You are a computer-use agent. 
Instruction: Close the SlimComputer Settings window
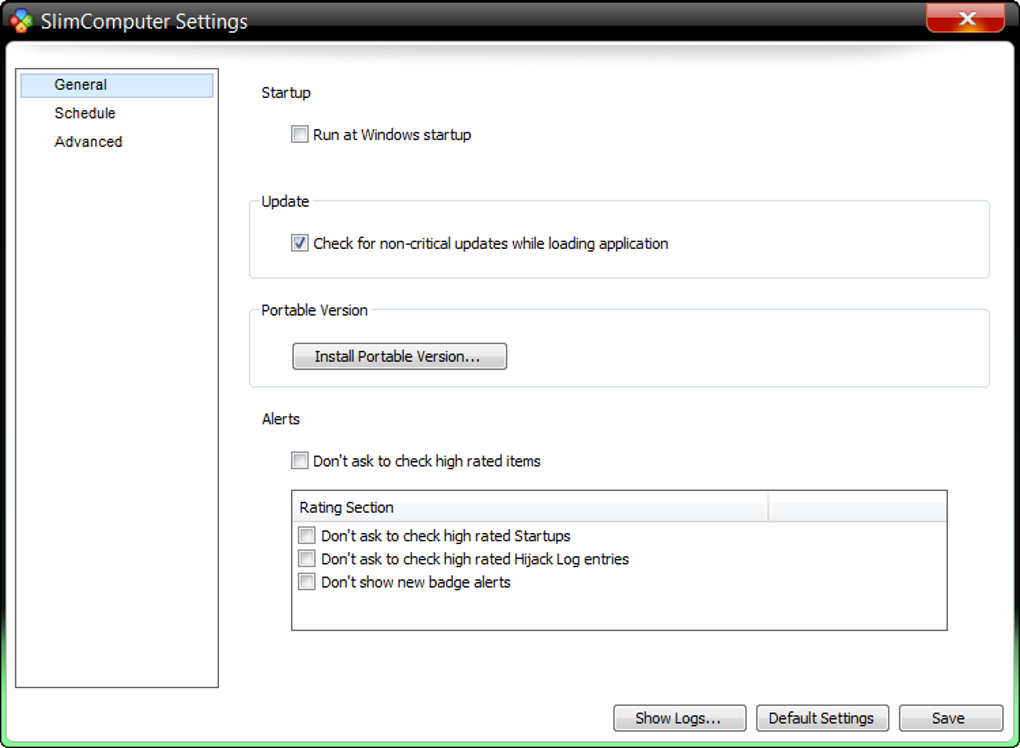(965, 18)
